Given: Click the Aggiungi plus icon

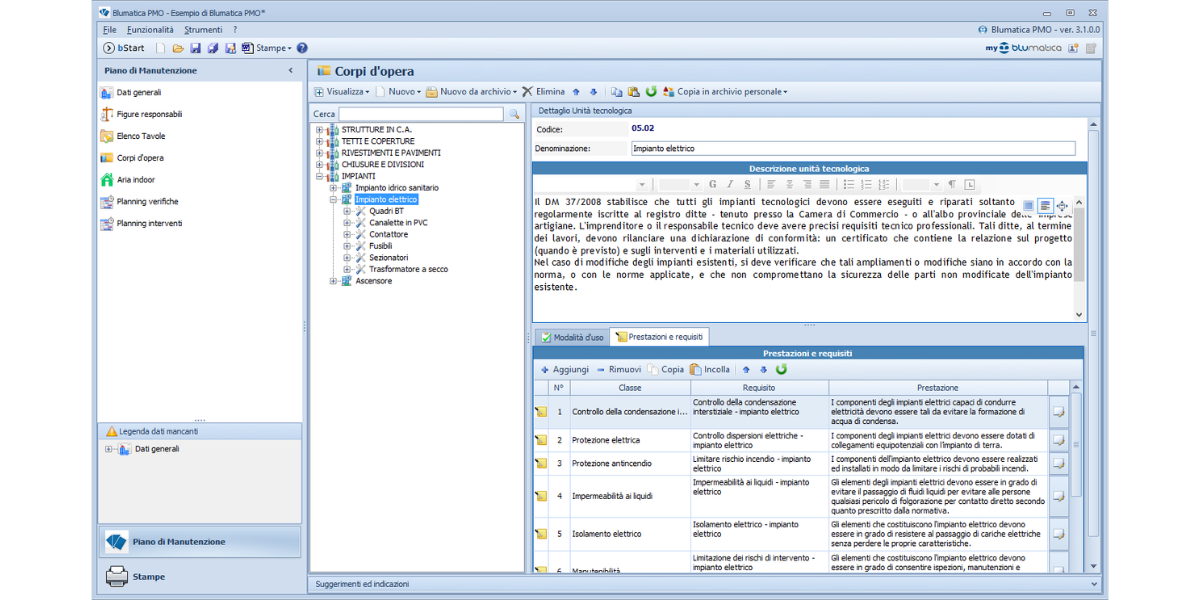Looking at the screenshot, I should coord(545,370).
